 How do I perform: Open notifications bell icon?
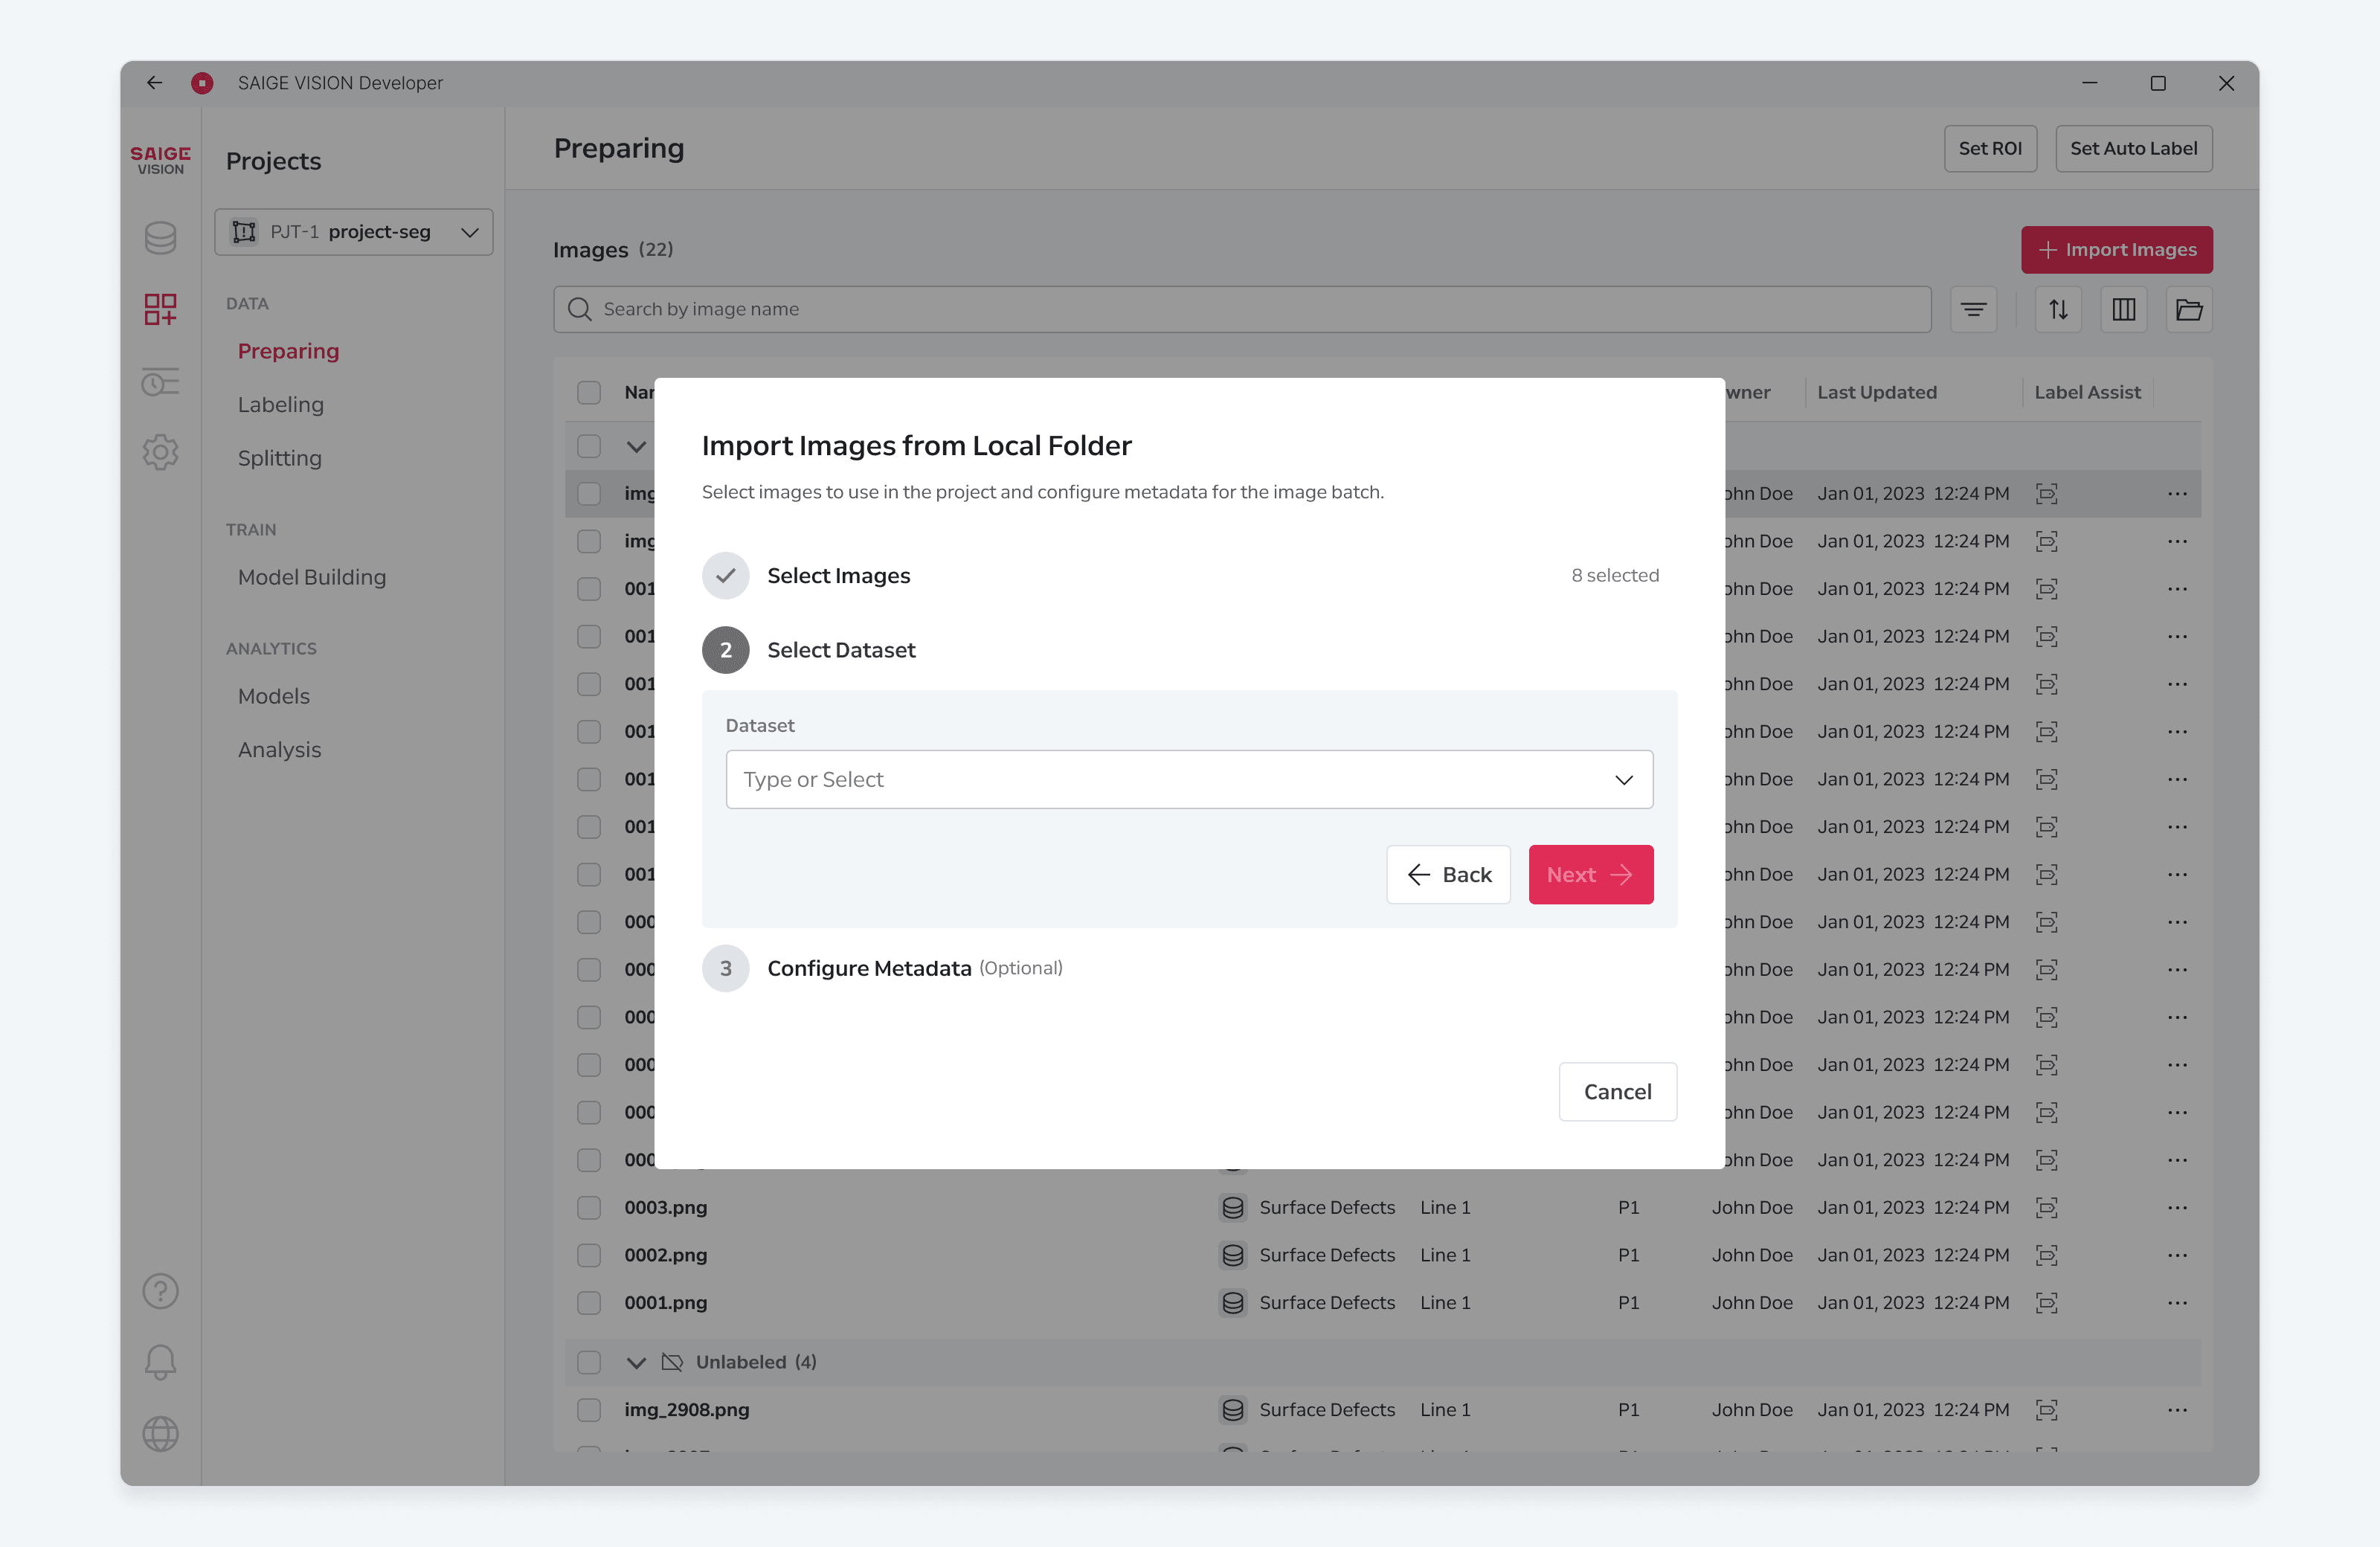(x=160, y=1362)
